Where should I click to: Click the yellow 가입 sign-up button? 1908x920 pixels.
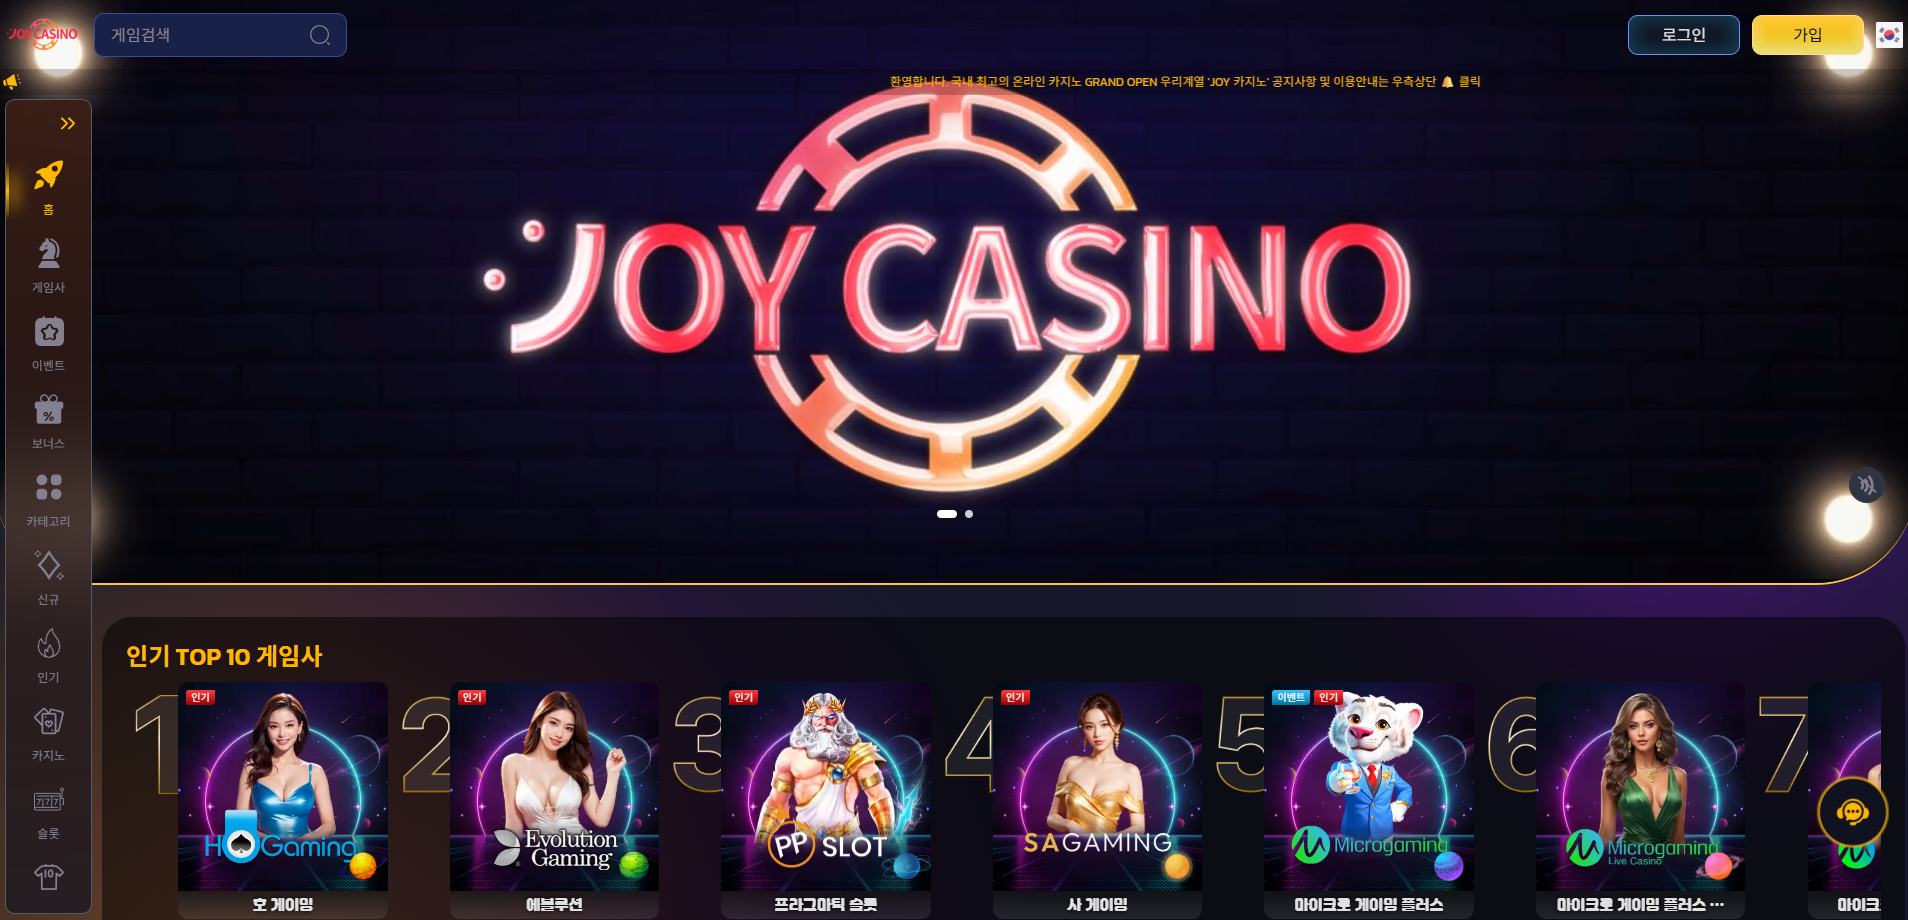[1807, 35]
